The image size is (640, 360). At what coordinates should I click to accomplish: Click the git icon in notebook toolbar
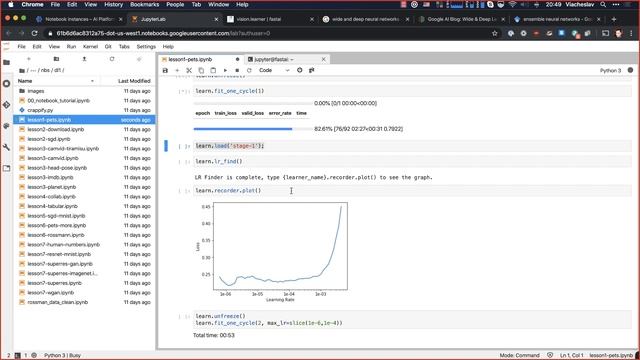(312, 70)
